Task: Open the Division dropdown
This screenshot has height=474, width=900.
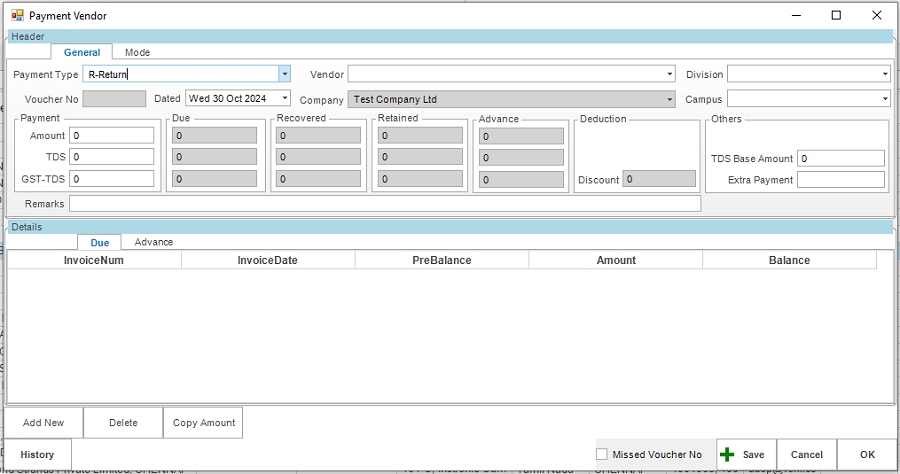Action: pyautogui.click(x=885, y=74)
